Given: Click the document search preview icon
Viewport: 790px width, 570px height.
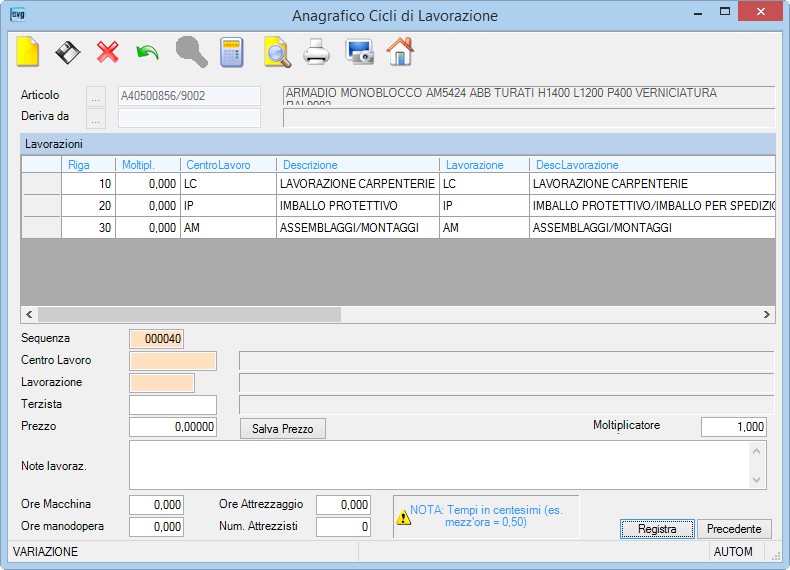Looking at the screenshot, I should (x=277, y=52).
